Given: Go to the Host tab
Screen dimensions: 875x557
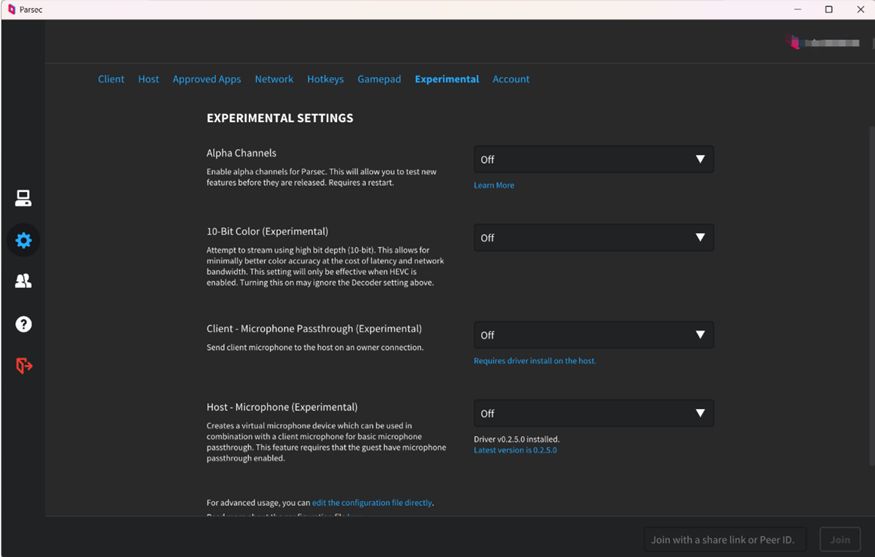Looking at the screenshot, I should (x=148, y=79).
